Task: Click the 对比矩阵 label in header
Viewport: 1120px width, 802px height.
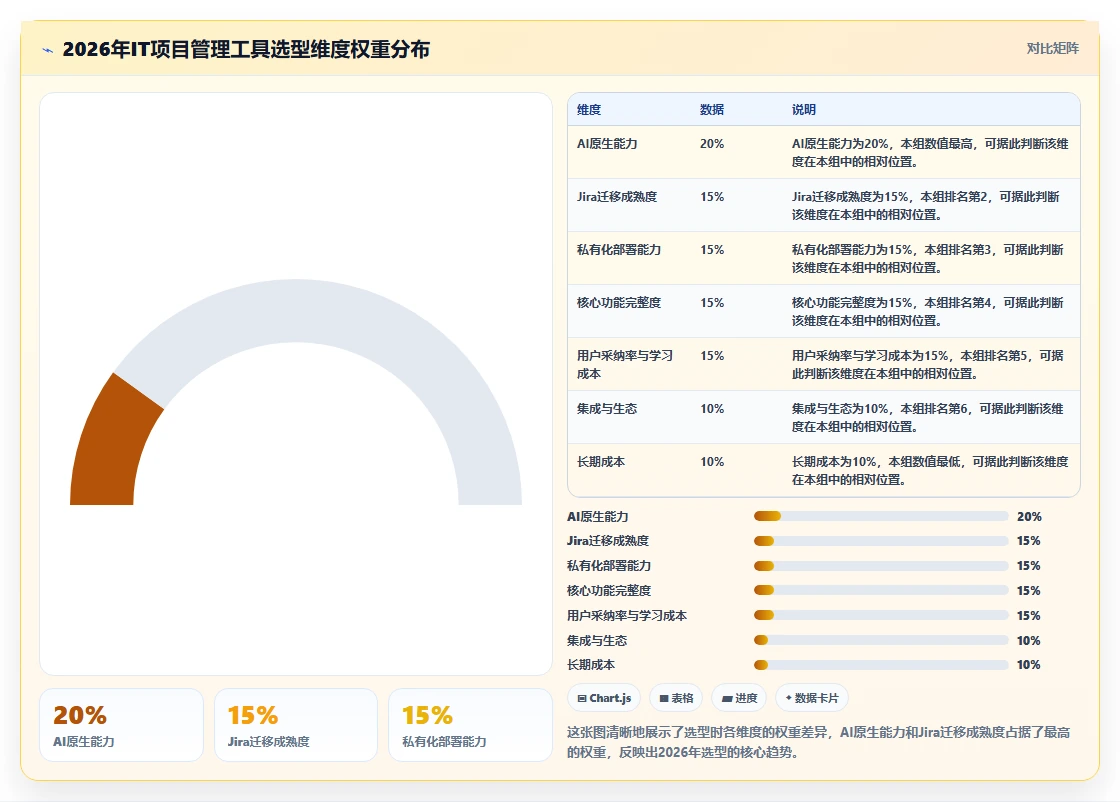Action: coord(1052,49)
